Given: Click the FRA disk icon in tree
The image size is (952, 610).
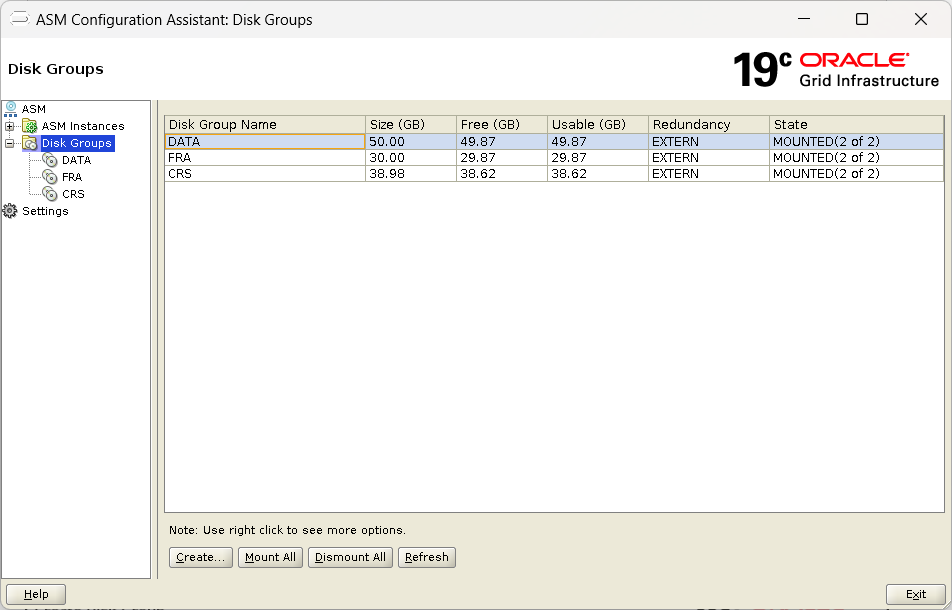Looking at the screenshot, I should coord(50,177).
